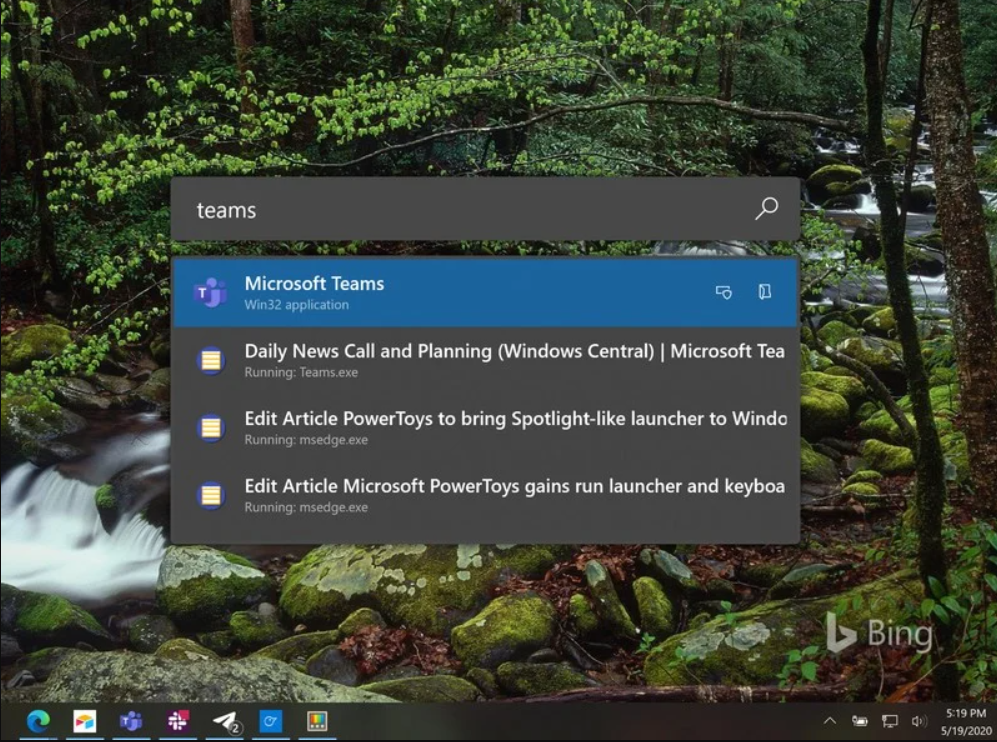The image size is (997, 742).
Task: Expand hidden system tray icons chevron
Action: pyautogui.click(x=830, y=721)
